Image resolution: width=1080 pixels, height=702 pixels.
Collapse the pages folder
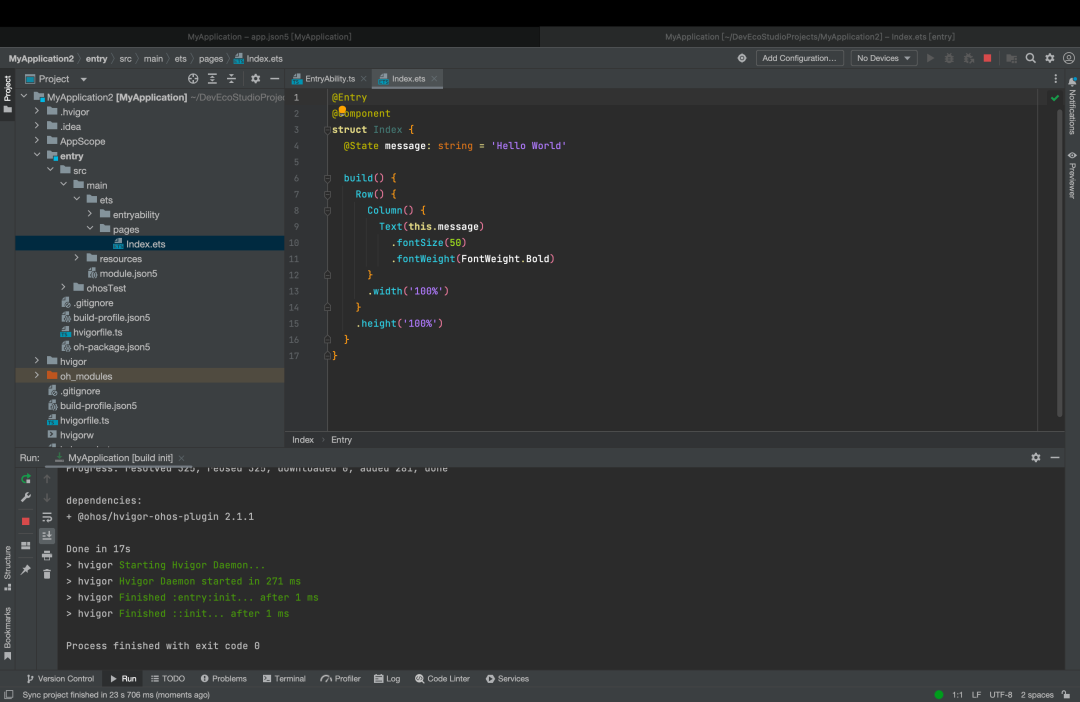(x=91, y=229)
